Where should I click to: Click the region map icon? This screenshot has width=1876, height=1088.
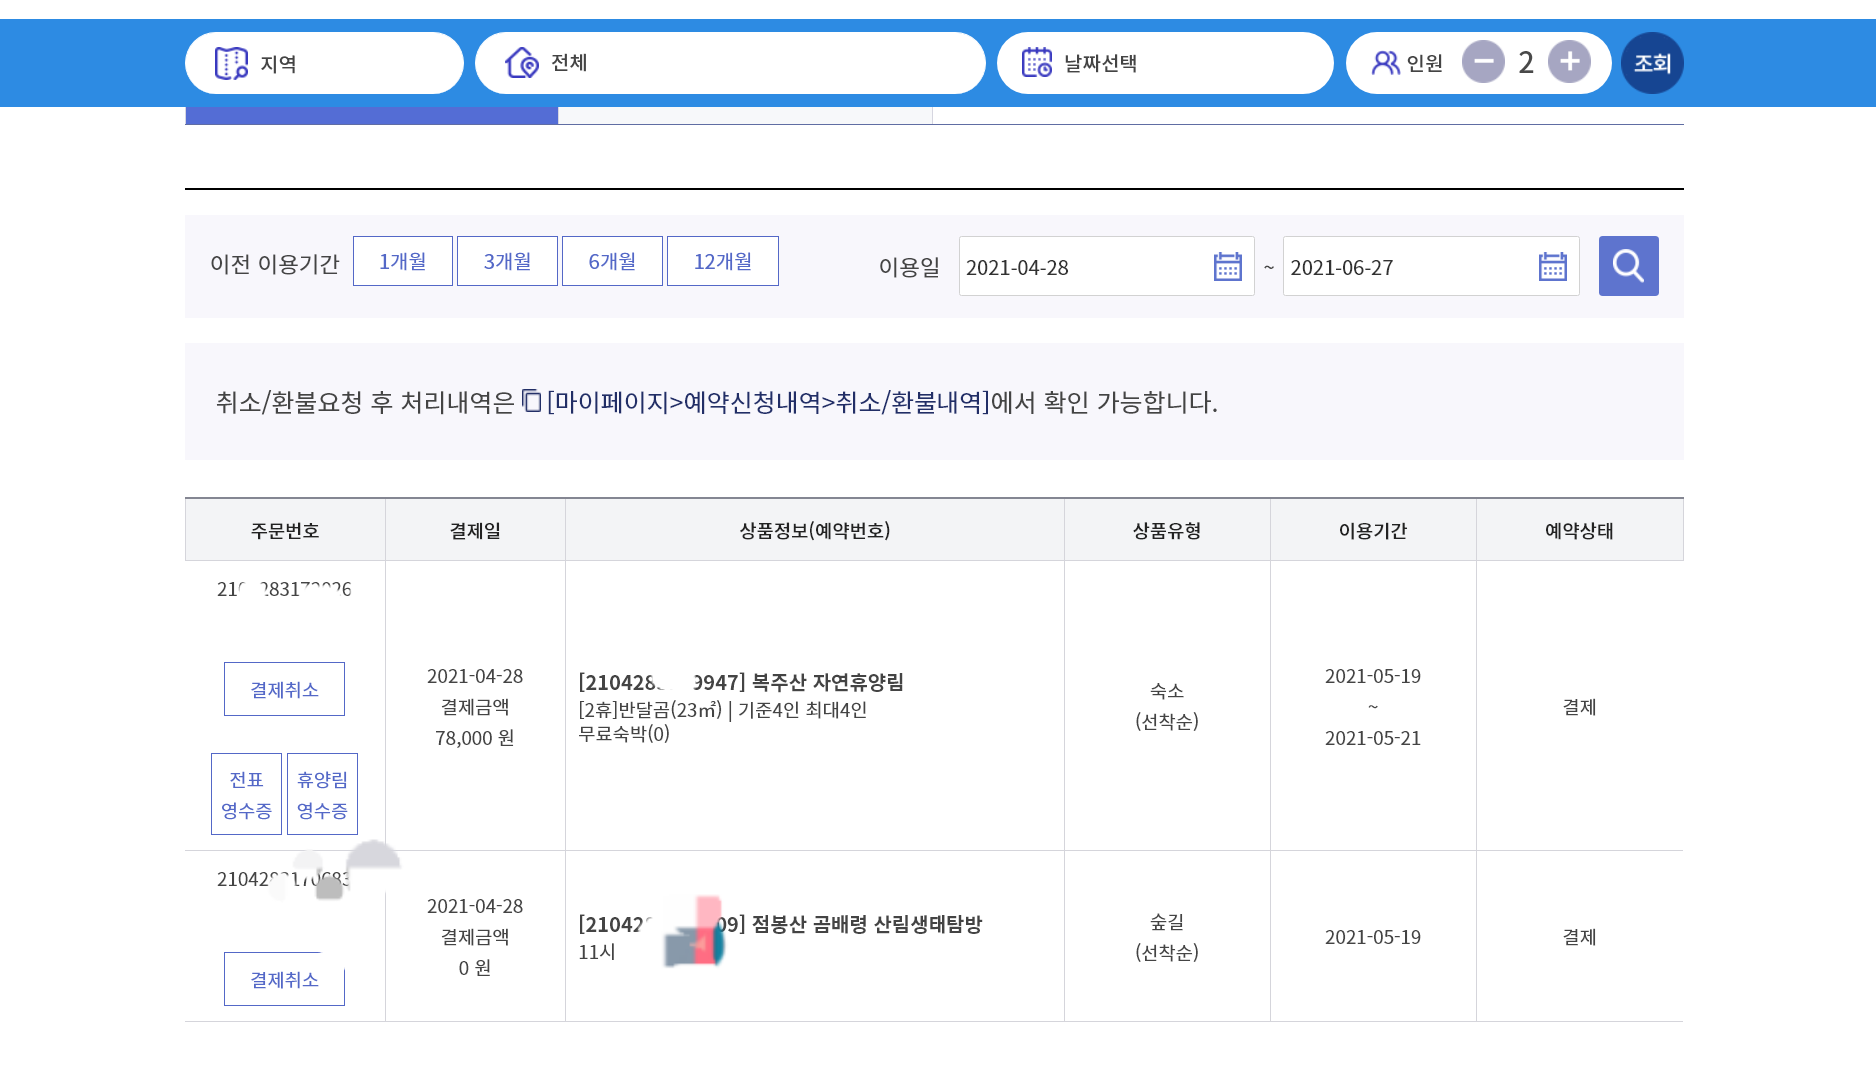click(x=231, y=63)
